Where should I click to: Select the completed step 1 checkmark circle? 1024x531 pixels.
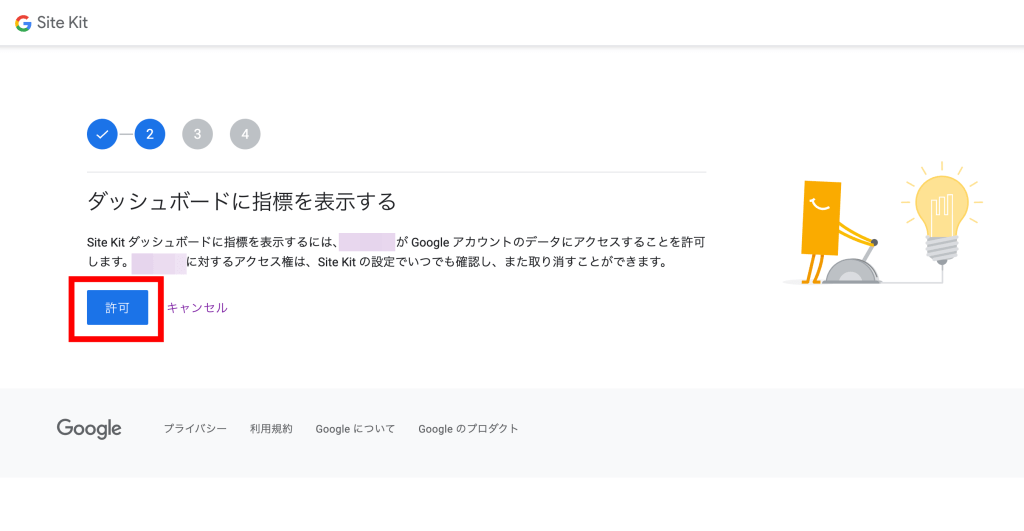tap(102, 134)
